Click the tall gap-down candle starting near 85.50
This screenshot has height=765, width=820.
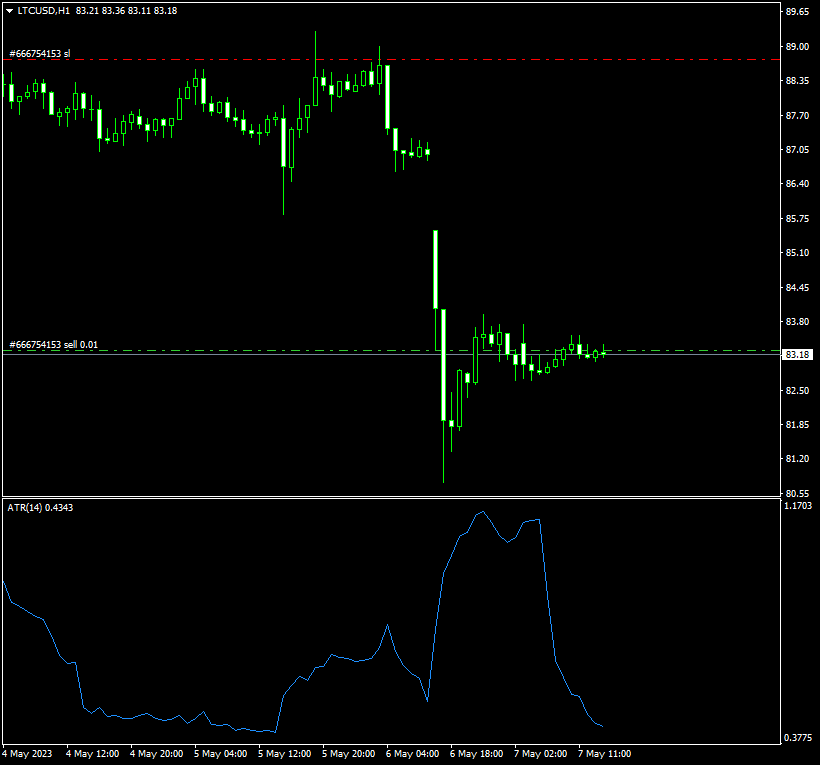point(435,269)
